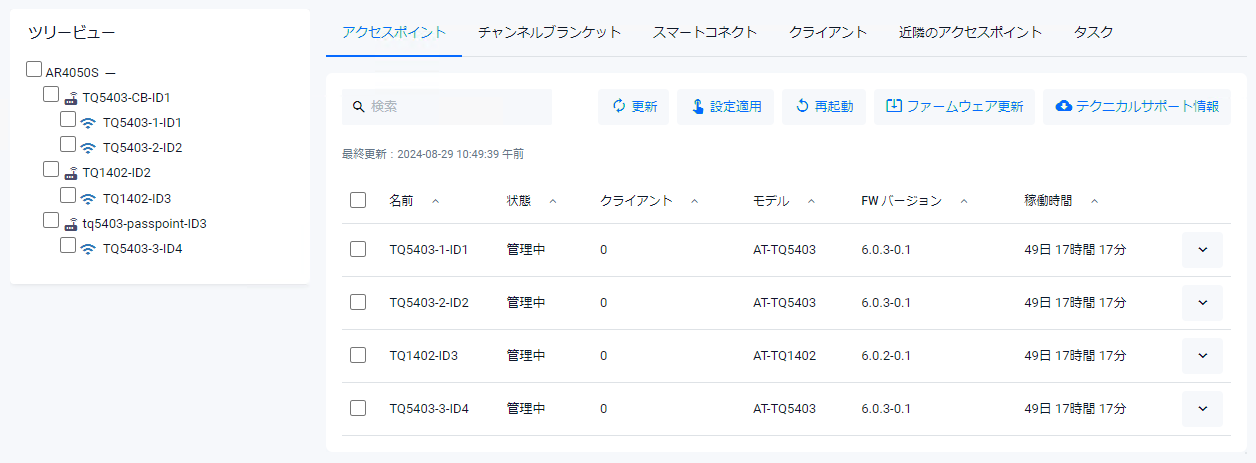Click the router icon beside TQ5403-CB-ID1
1256x463 pixels.
click(71, 98)
